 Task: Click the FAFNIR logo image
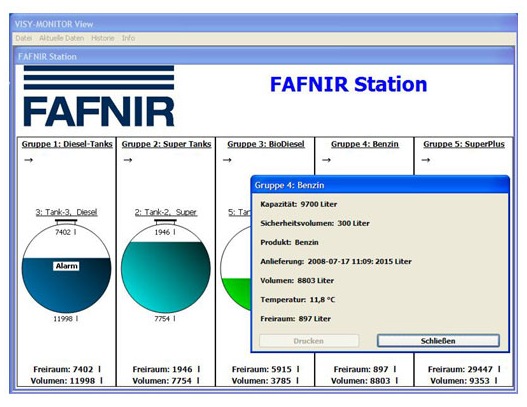tap(99, 96)
